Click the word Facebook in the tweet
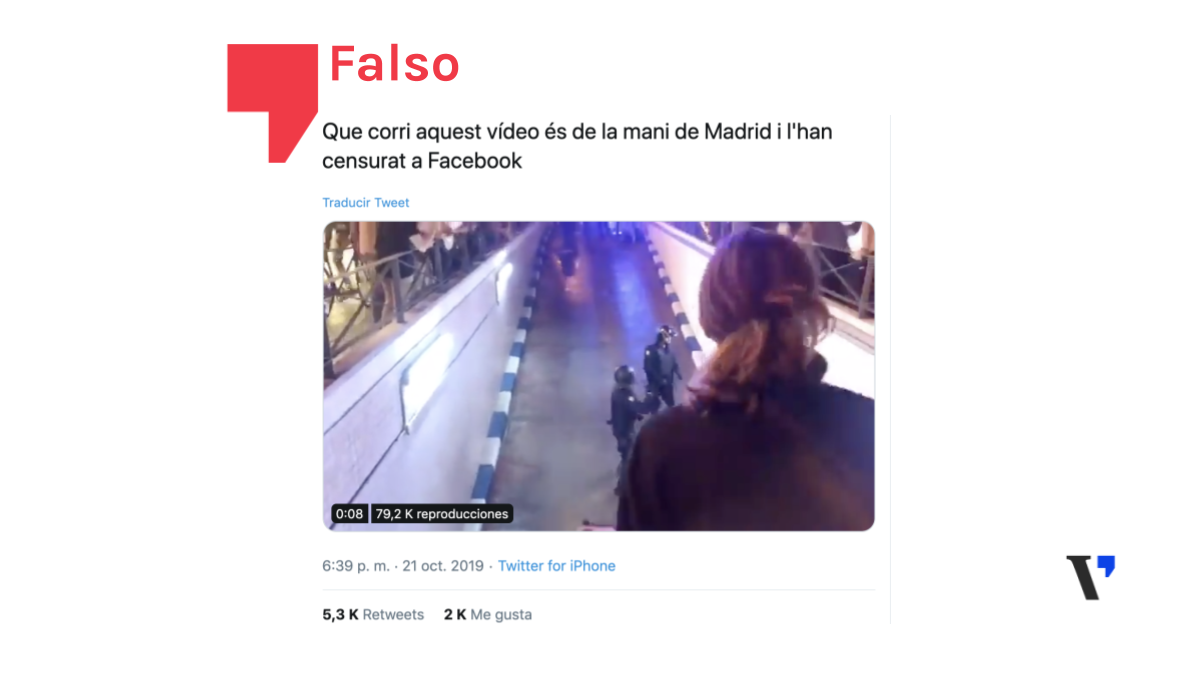 475,161
